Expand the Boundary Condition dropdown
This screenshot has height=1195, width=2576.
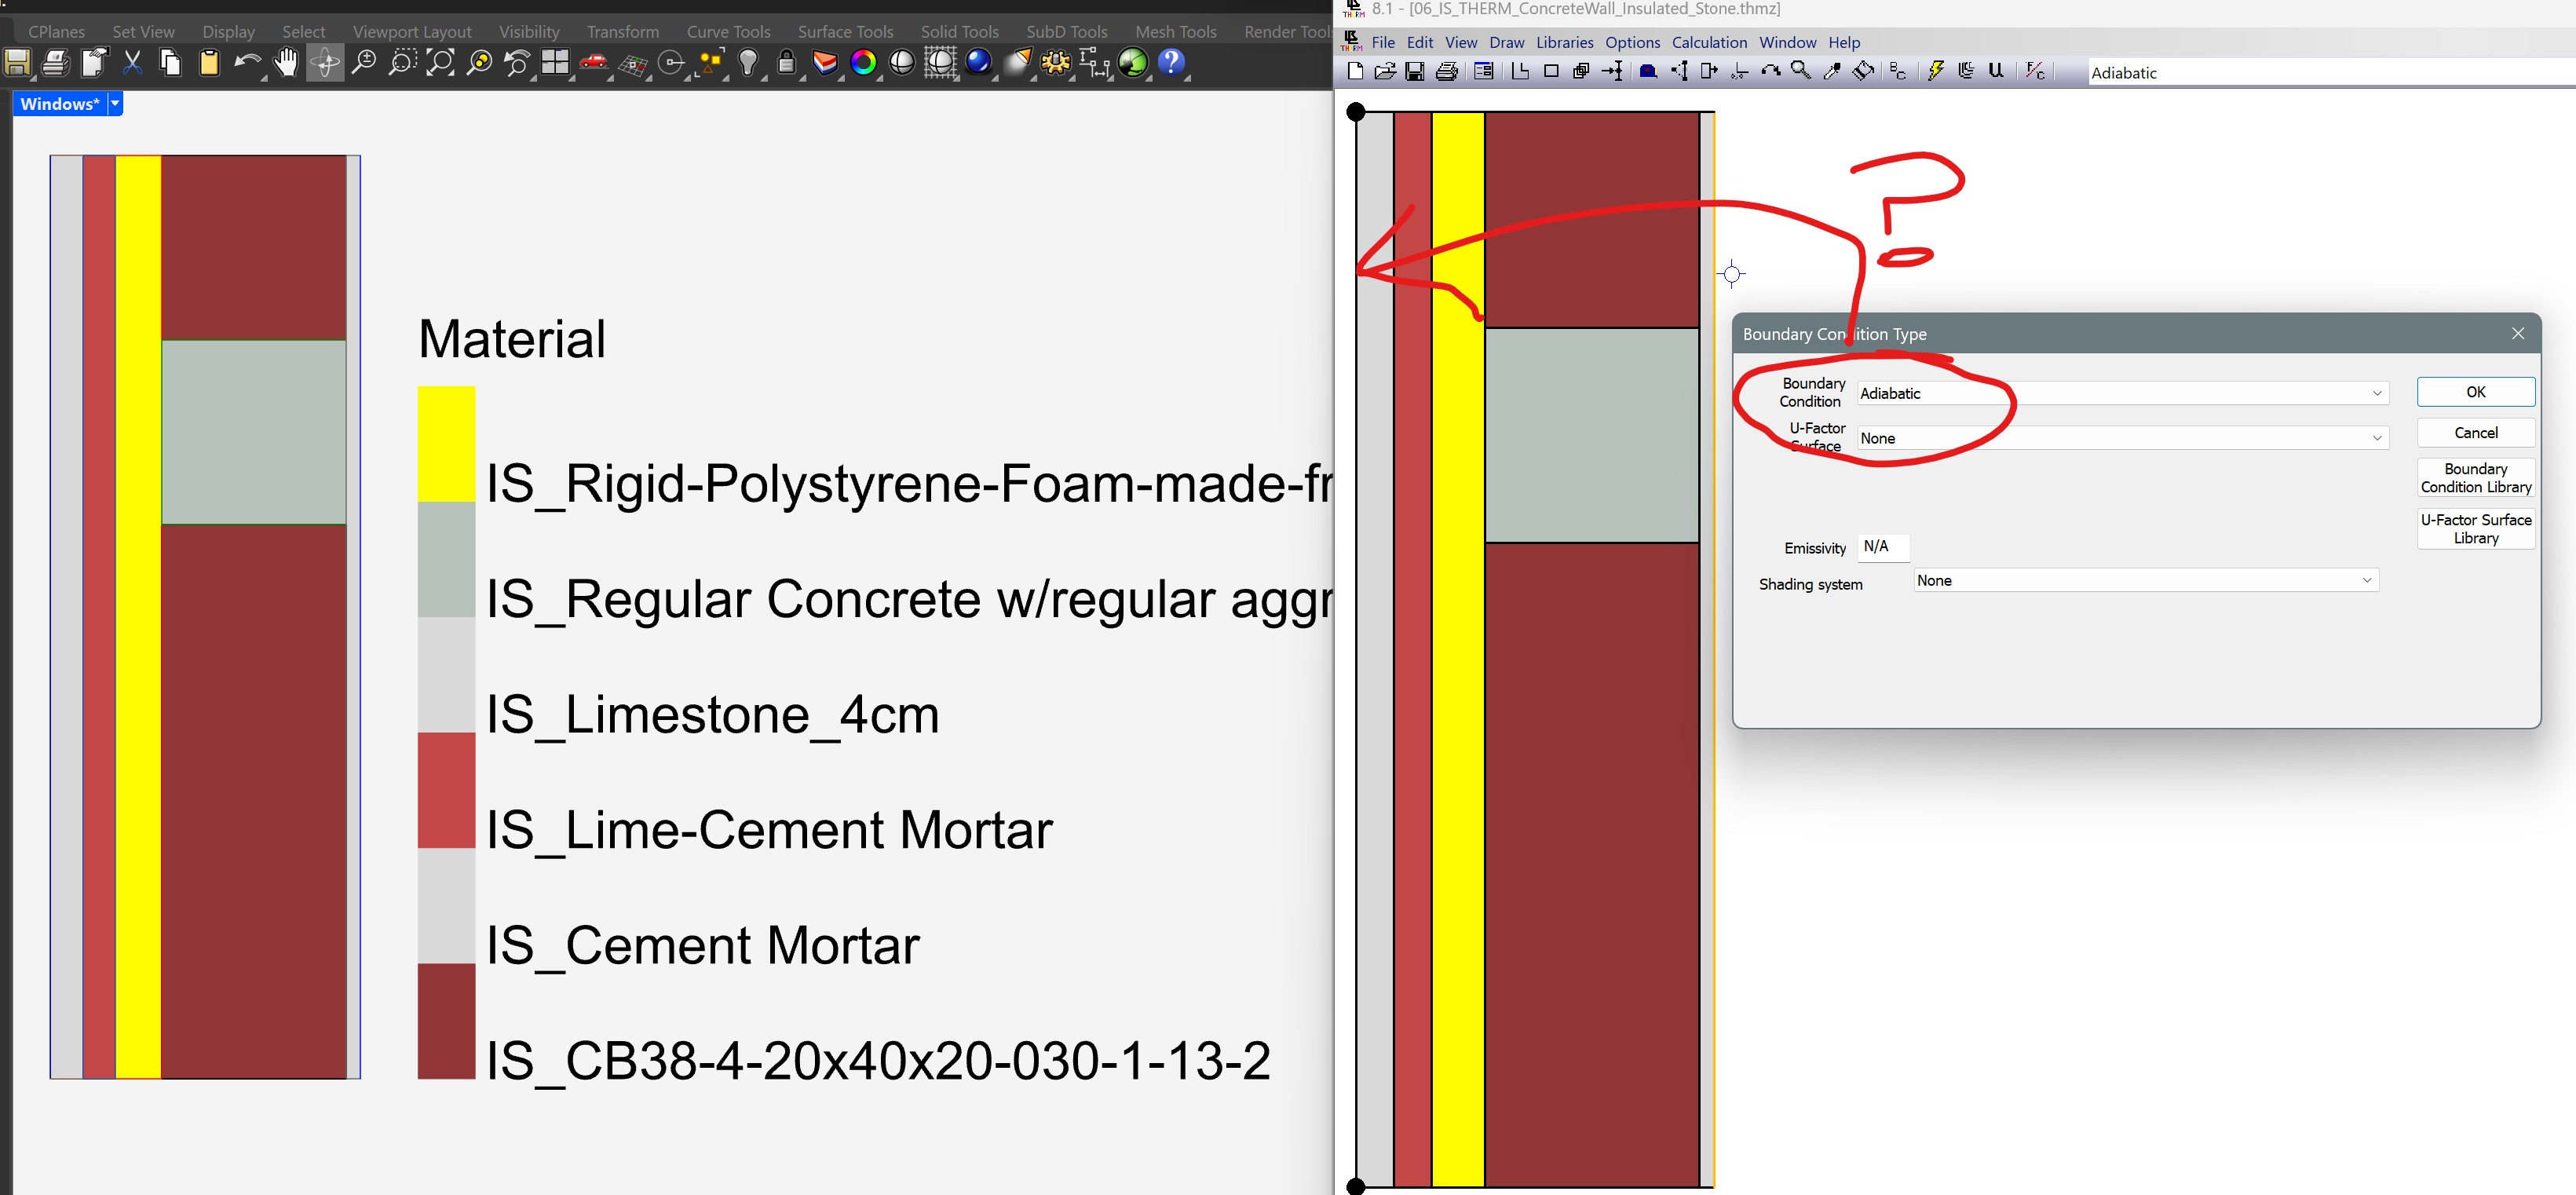(x=2376, y=394)
